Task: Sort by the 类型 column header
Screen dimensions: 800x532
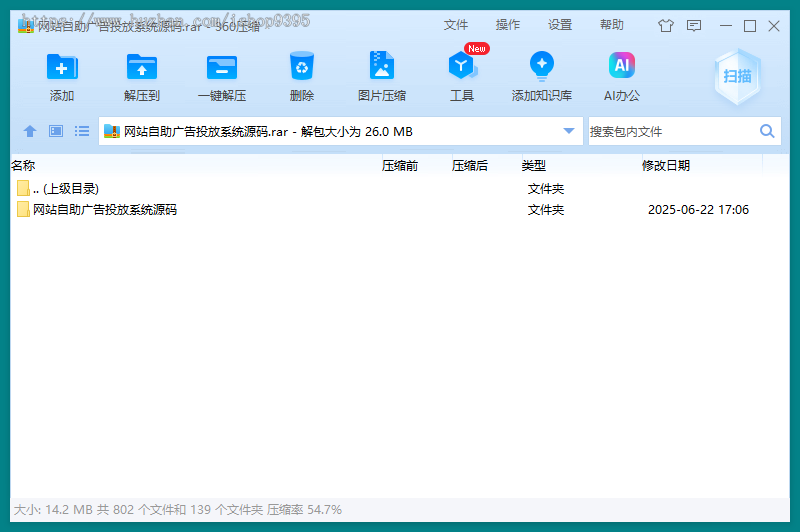Action: (x=534, y=165)
